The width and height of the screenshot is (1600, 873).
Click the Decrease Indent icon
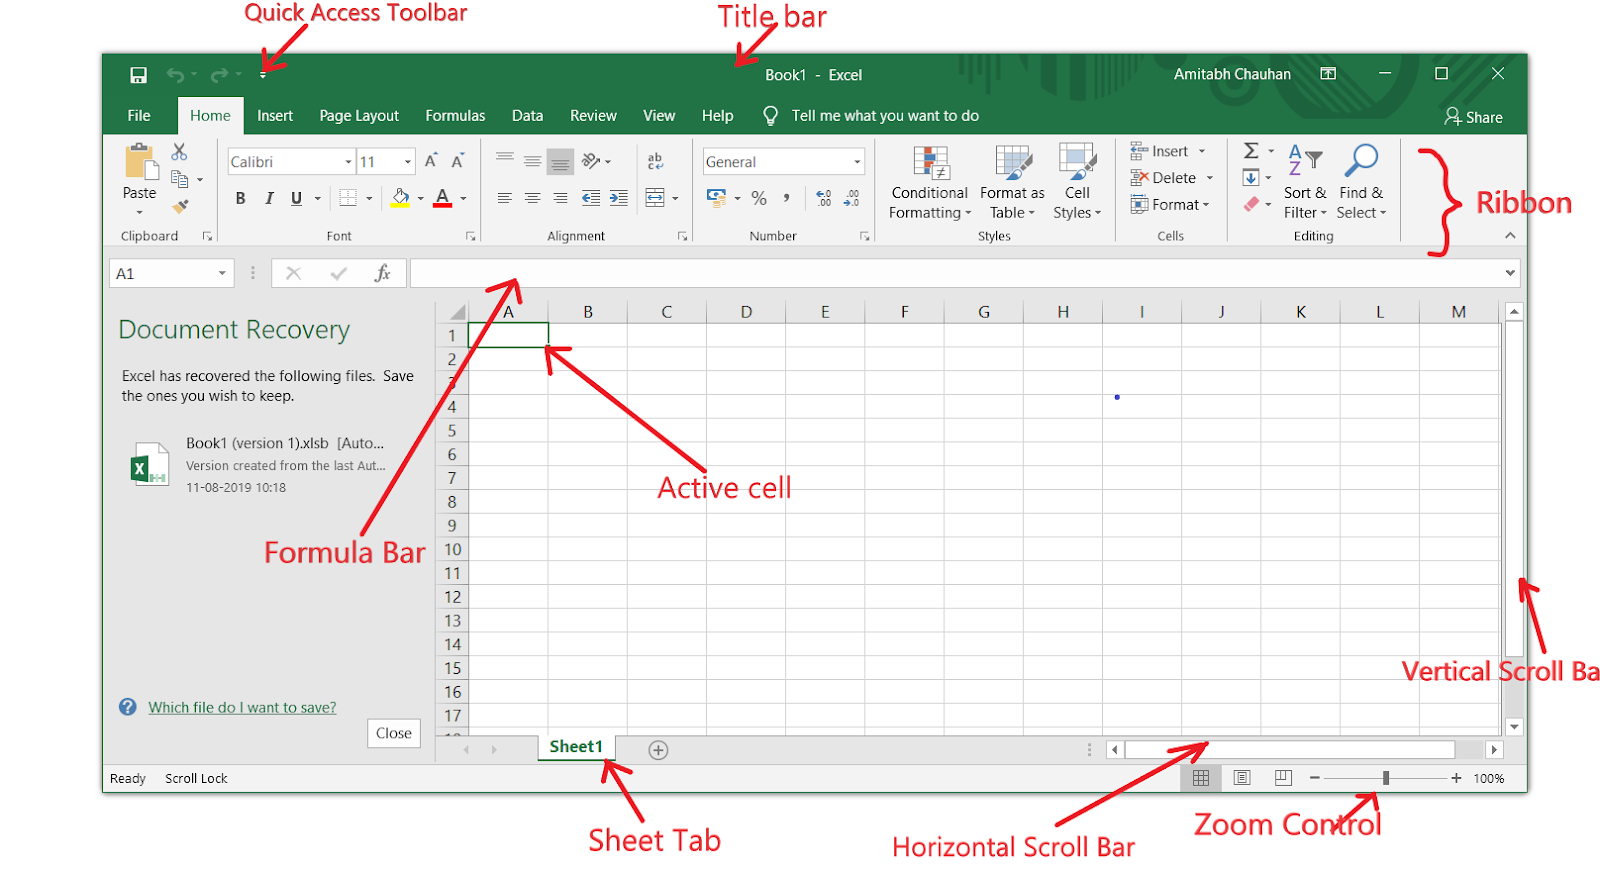(591, 198)
